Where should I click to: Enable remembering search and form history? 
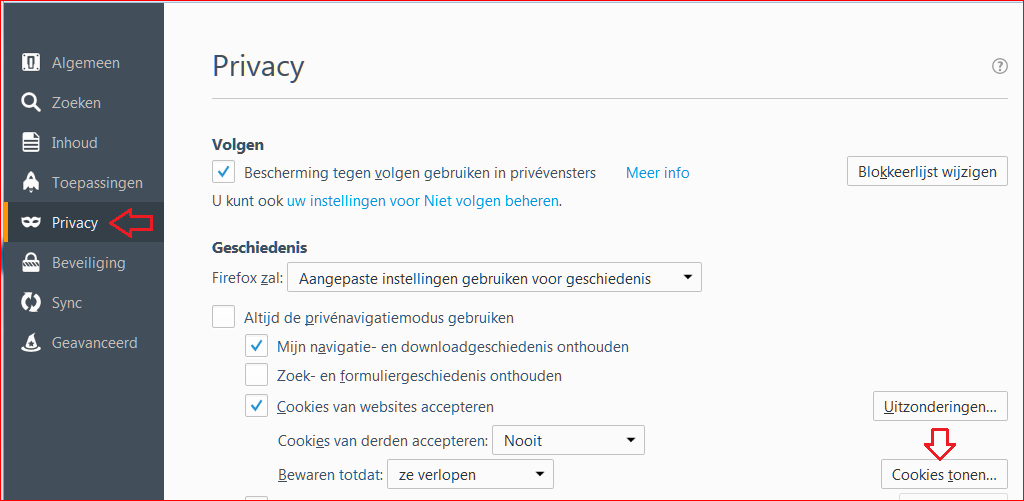(x=257, y=376)
